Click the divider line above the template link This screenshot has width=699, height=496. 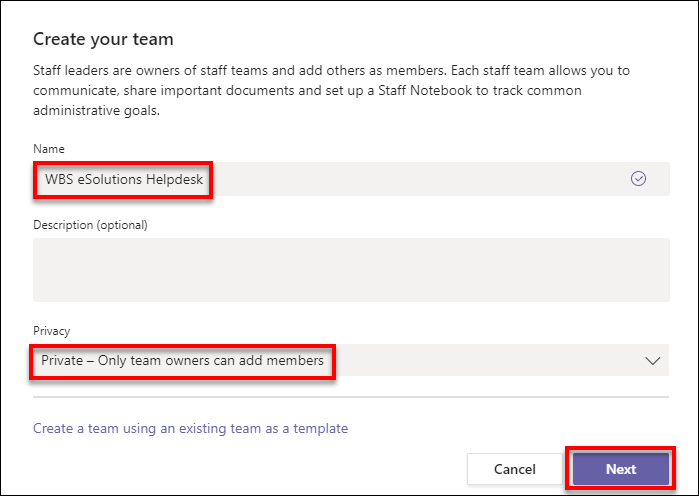350,397
